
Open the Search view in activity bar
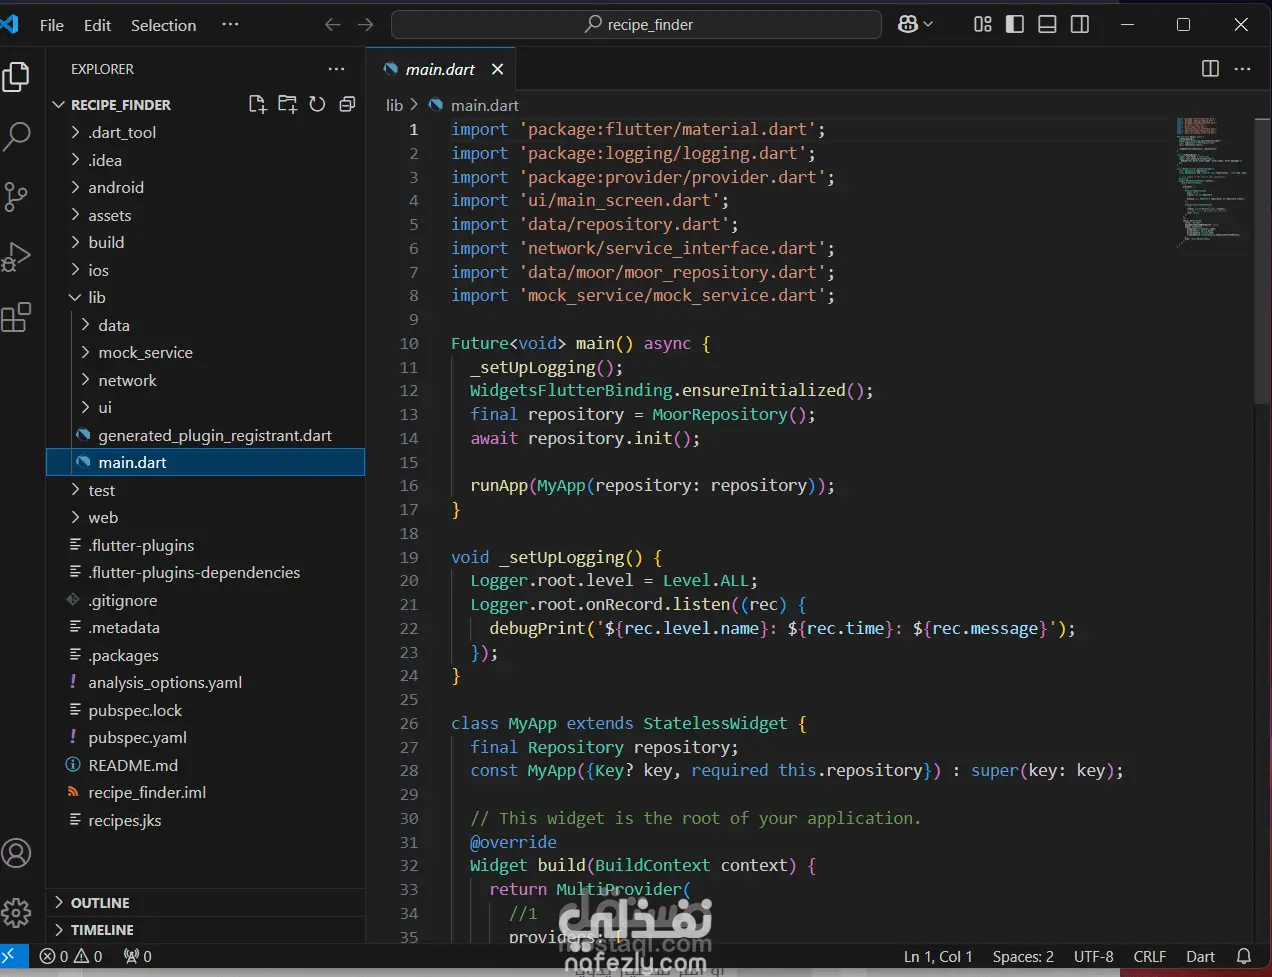(x=17, y=136)
